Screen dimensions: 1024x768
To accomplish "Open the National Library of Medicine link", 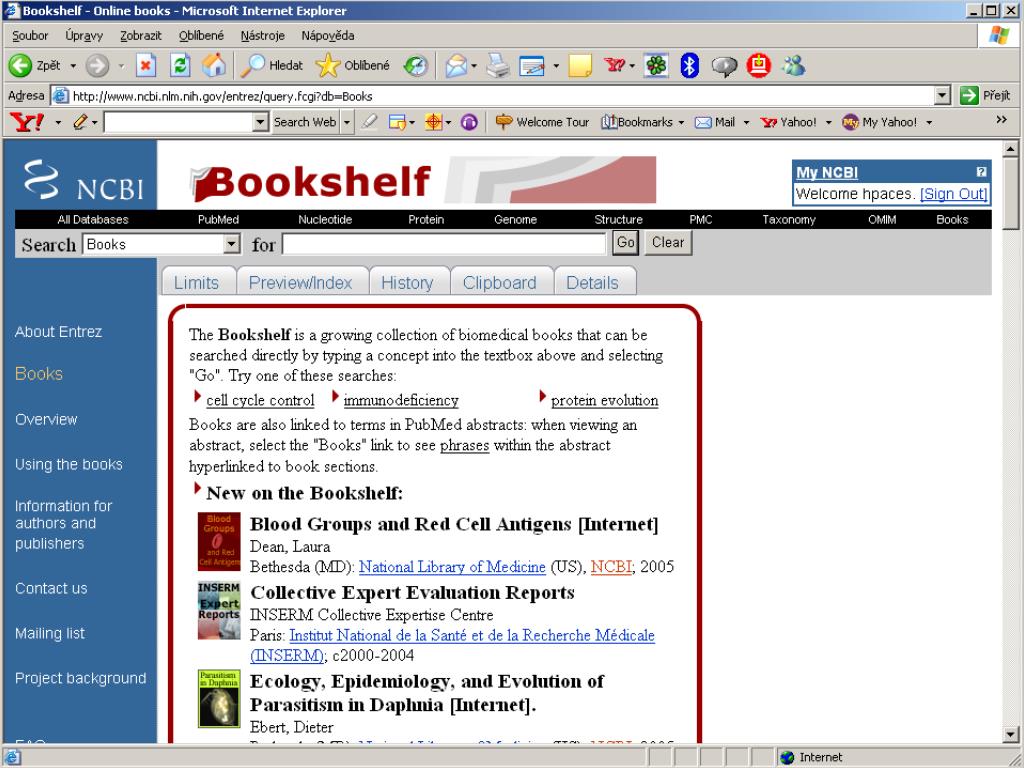I will pyautogui.click(x=452, y=567).
